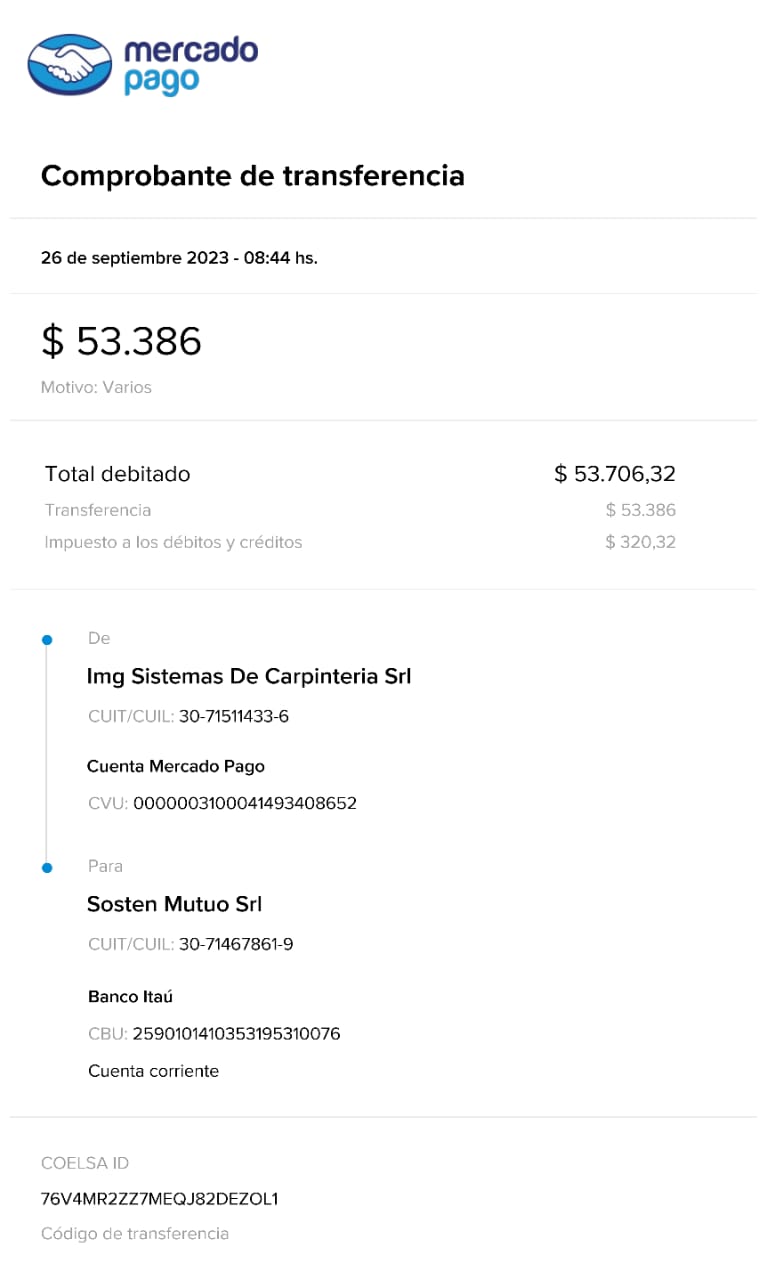767x1280 pixels.
Task: Click the $ 53.706,32 total amount
Action: coord(615,474)
